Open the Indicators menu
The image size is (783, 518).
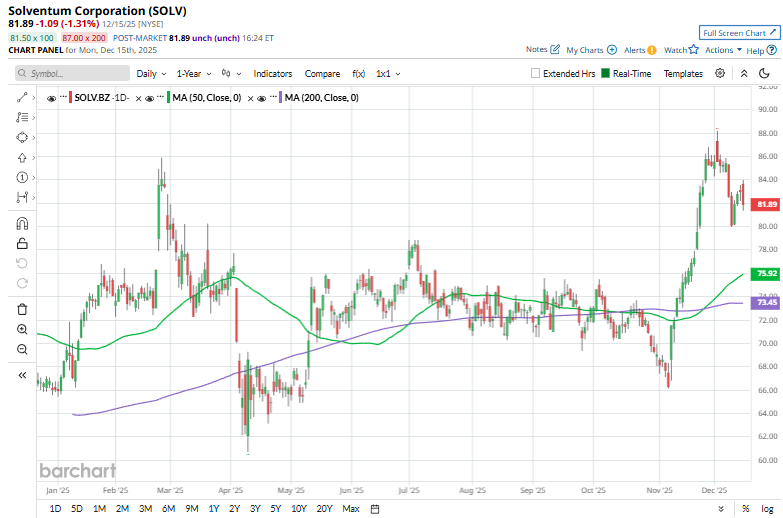[x=273, y=73]
